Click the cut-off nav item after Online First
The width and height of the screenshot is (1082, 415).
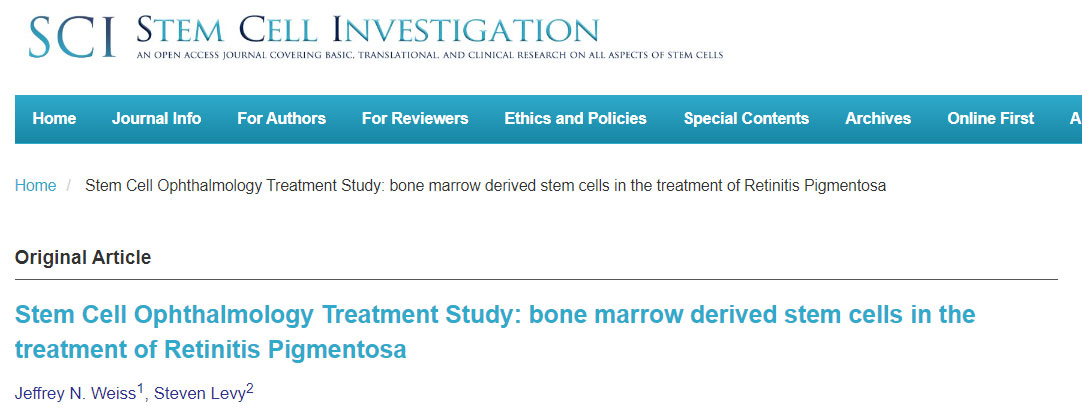1075,119
